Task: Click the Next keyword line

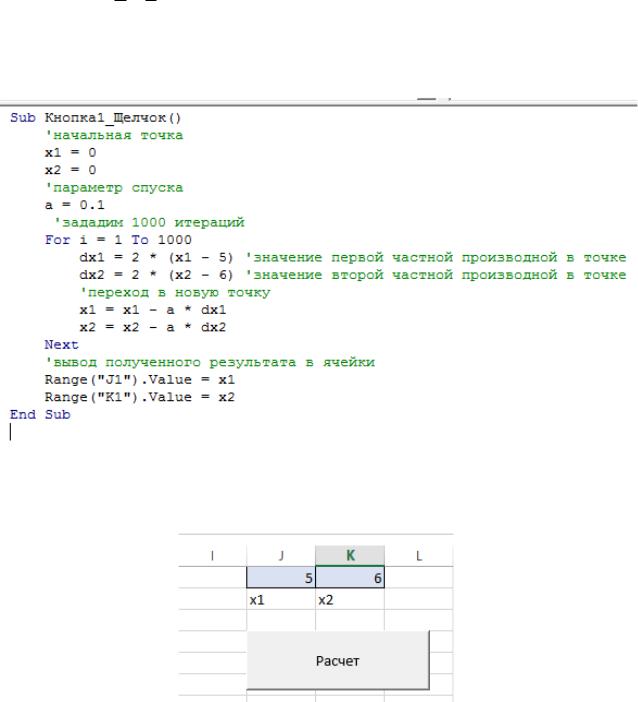Action: pos(61,345)
